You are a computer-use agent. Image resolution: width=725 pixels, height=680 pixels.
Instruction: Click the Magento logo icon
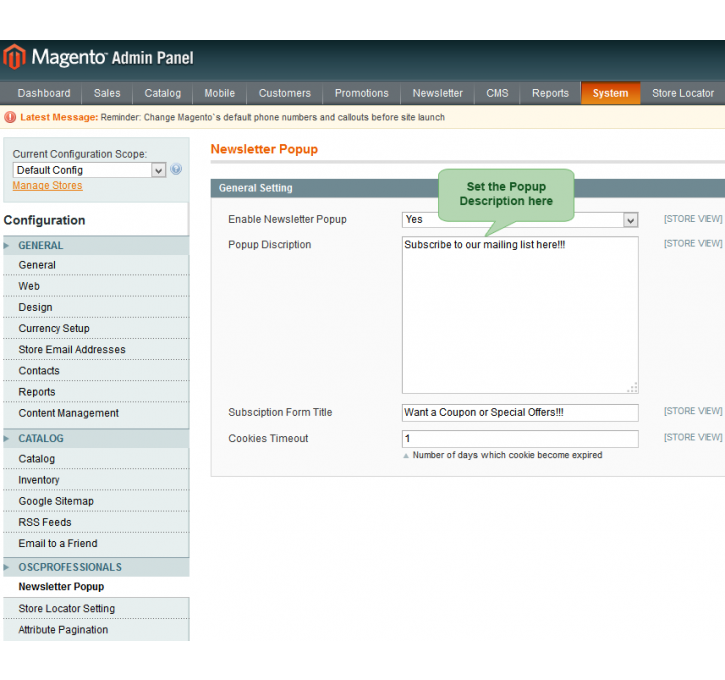(14, 57)
